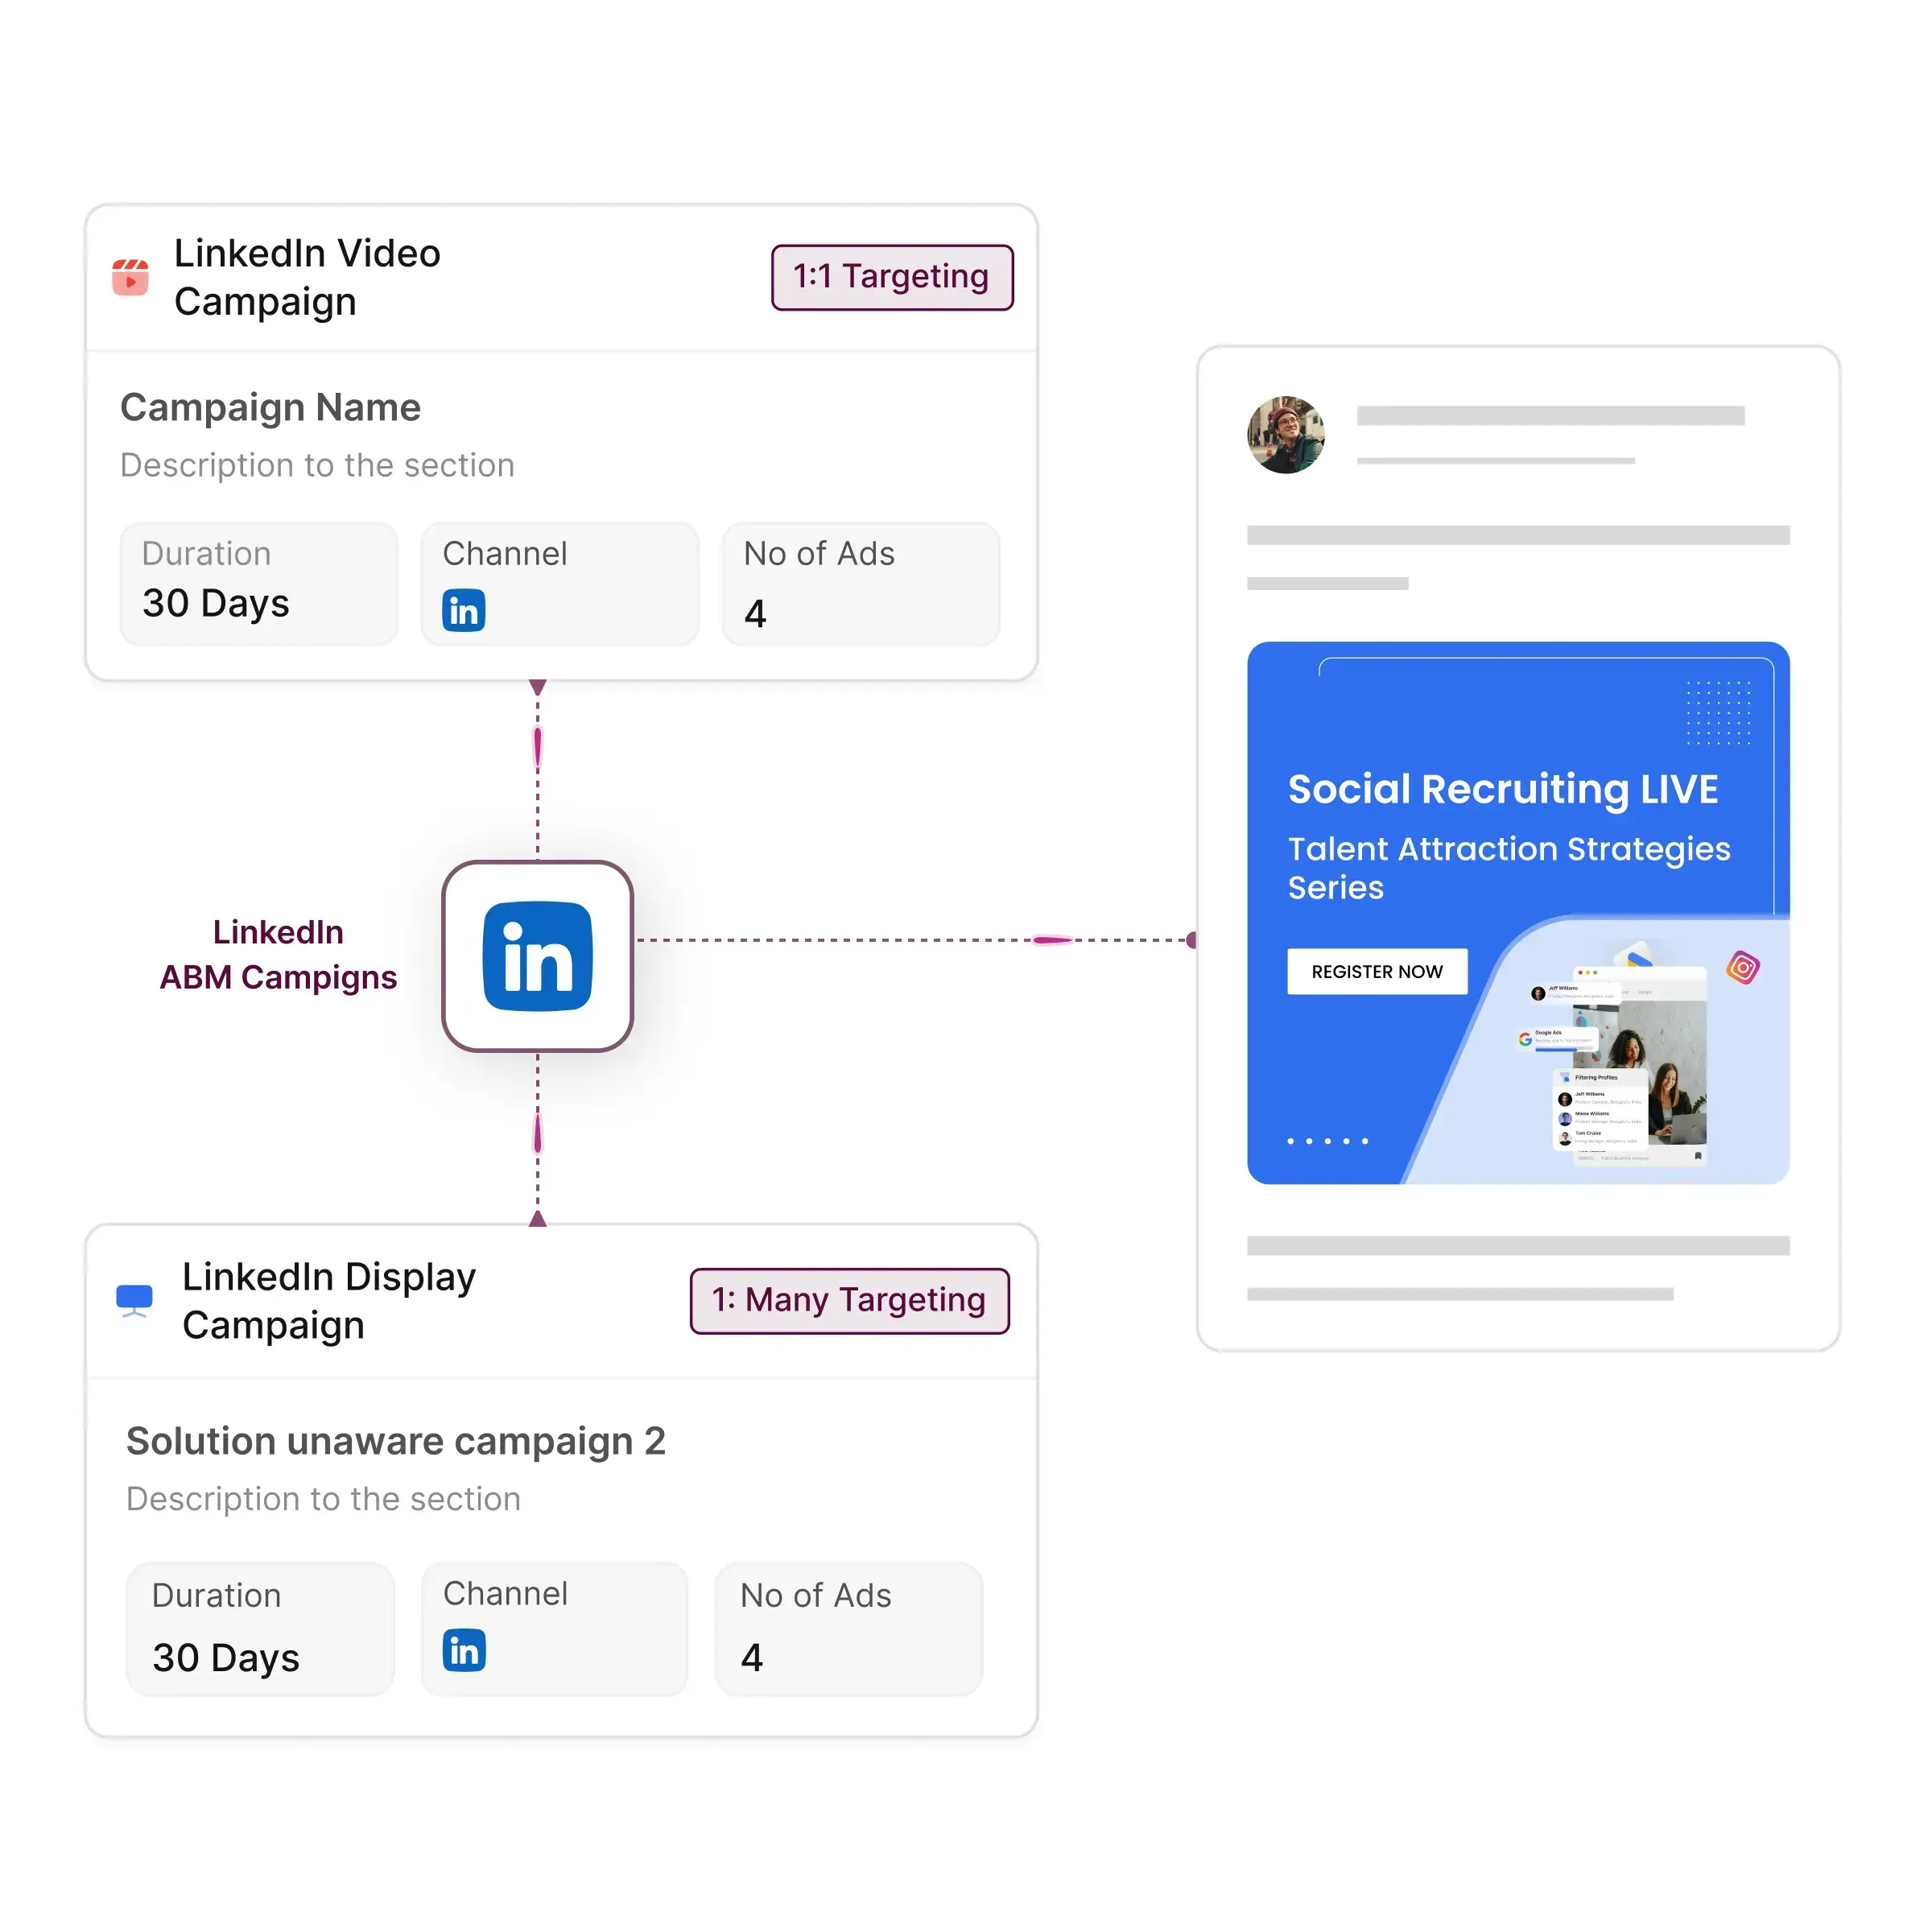The image size is (1932, 1932).
Task: Click Duration box in Display Campaign card
Action: [260, 1629]
